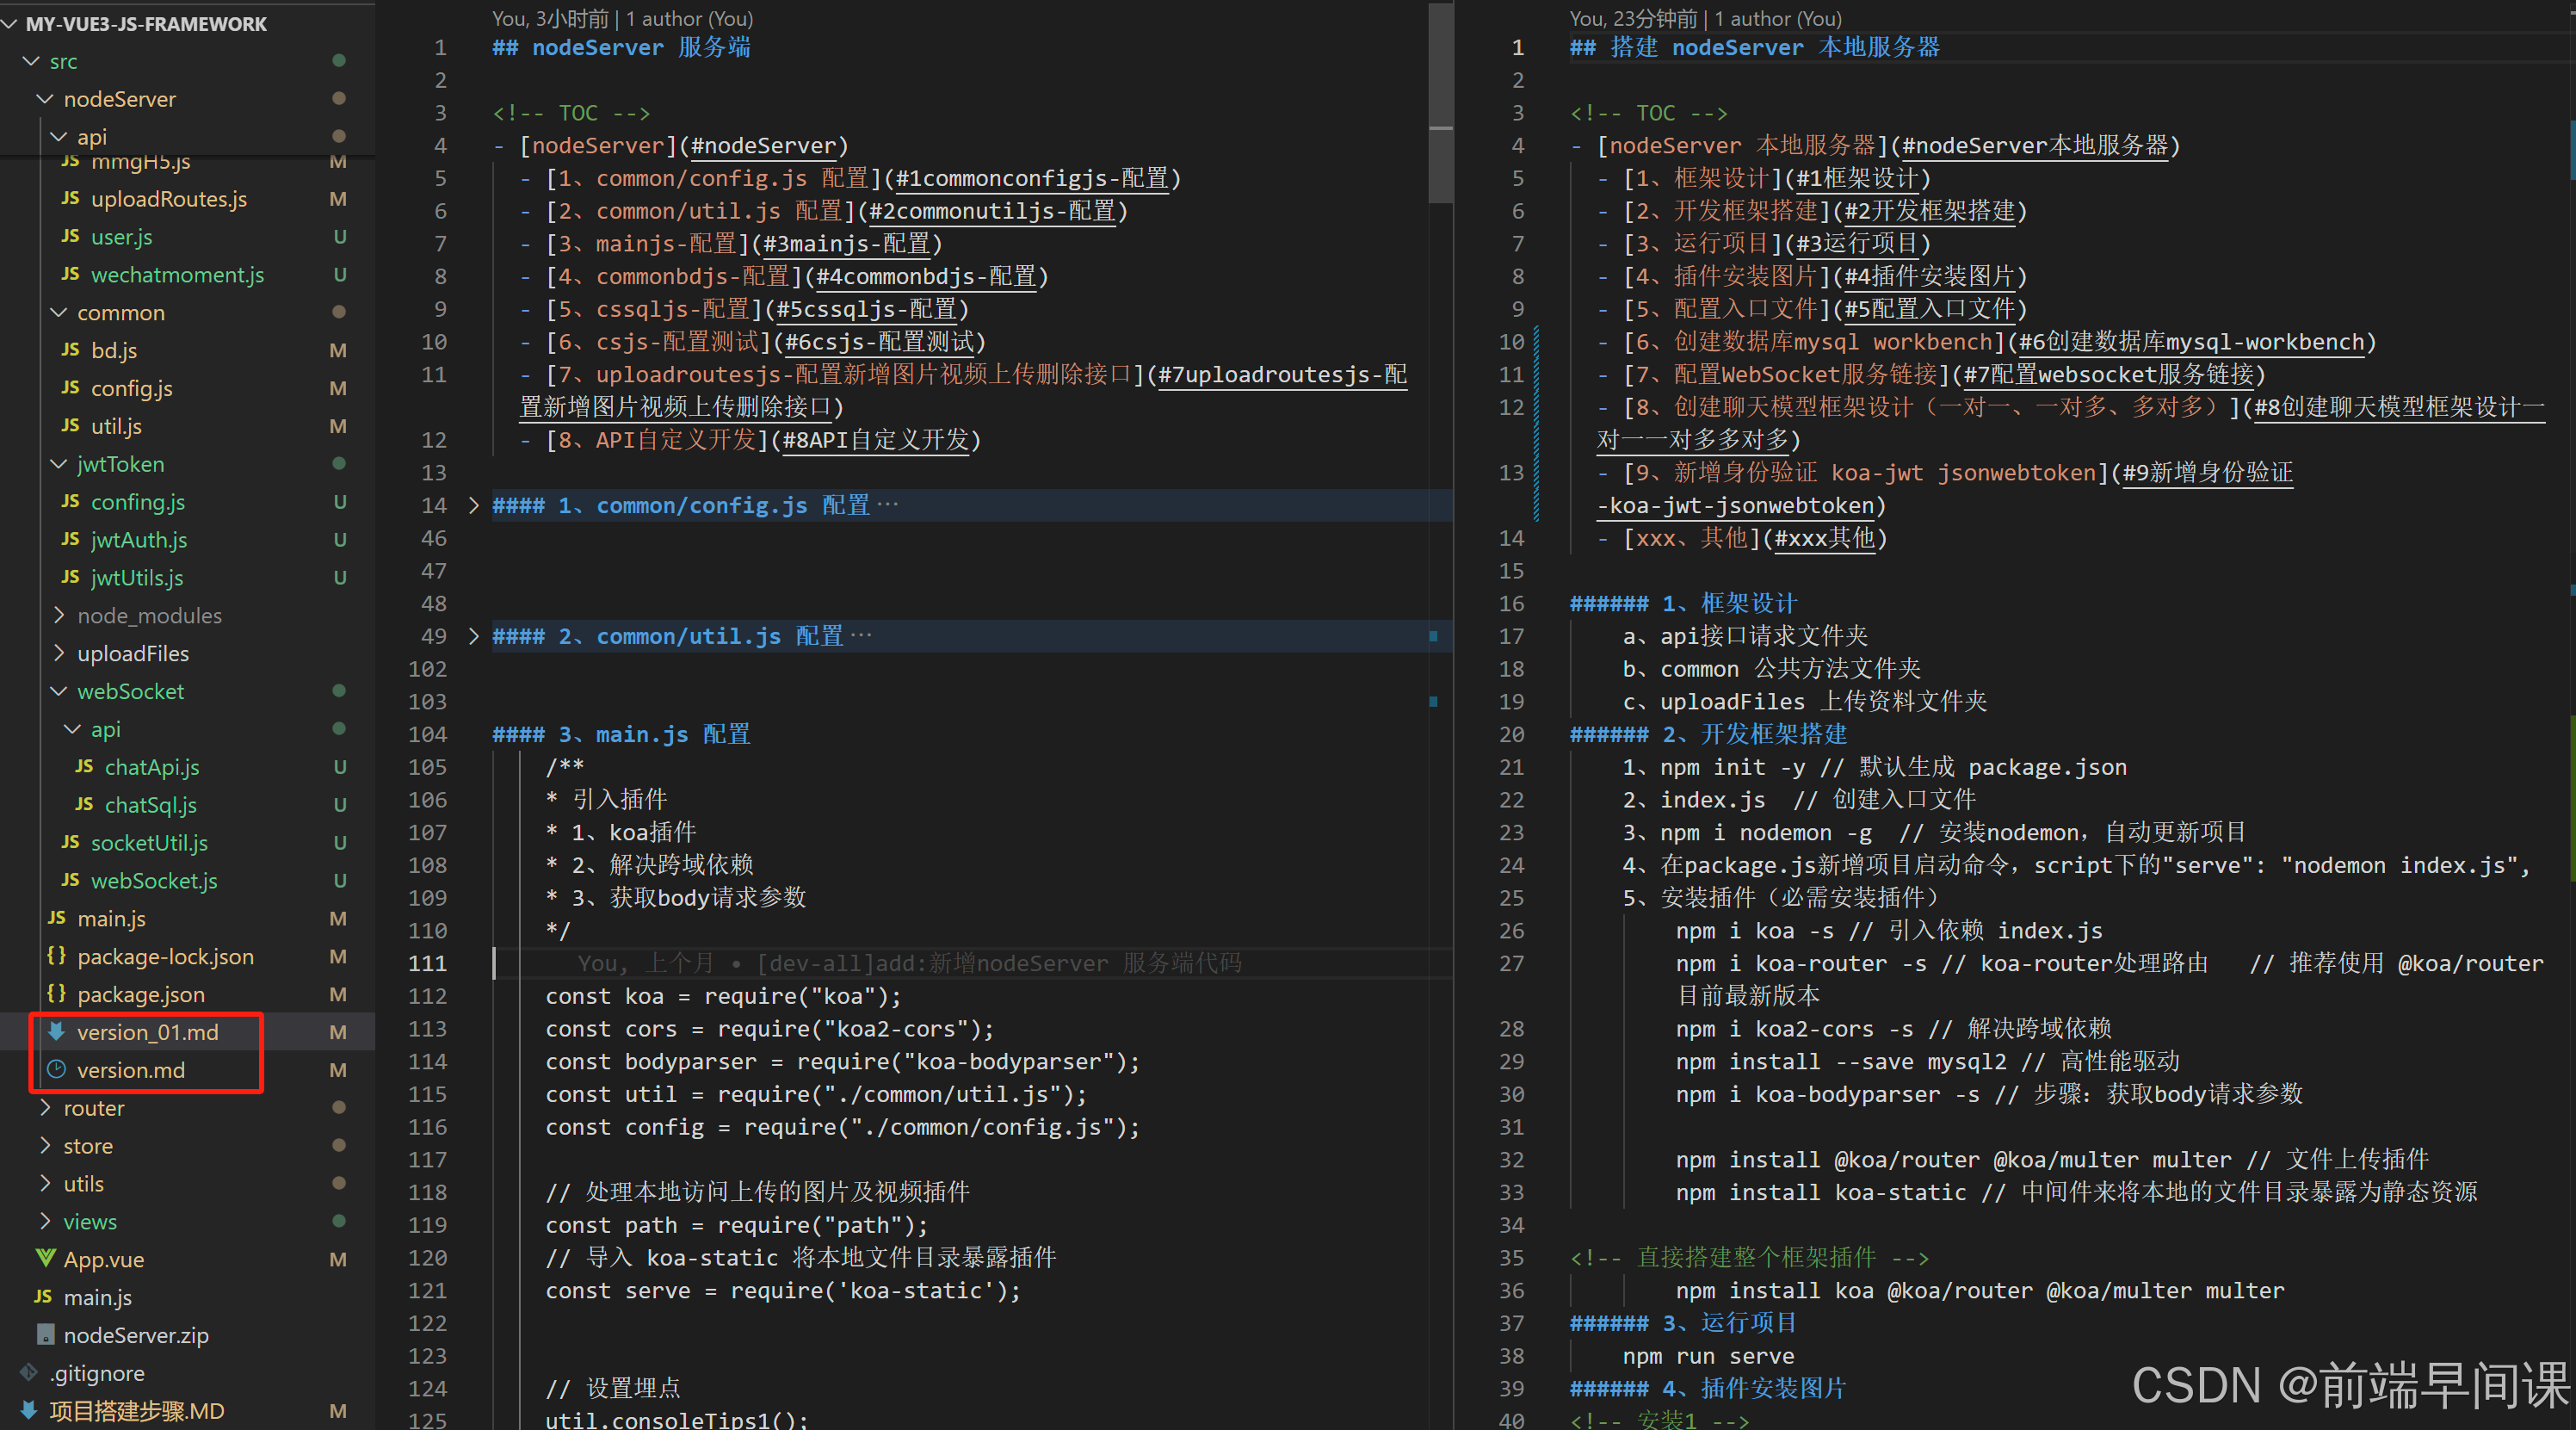Collapse the webSocket folder
Screen dimensions: 2576x1430
pyautogui.click(x=59, y=691)
